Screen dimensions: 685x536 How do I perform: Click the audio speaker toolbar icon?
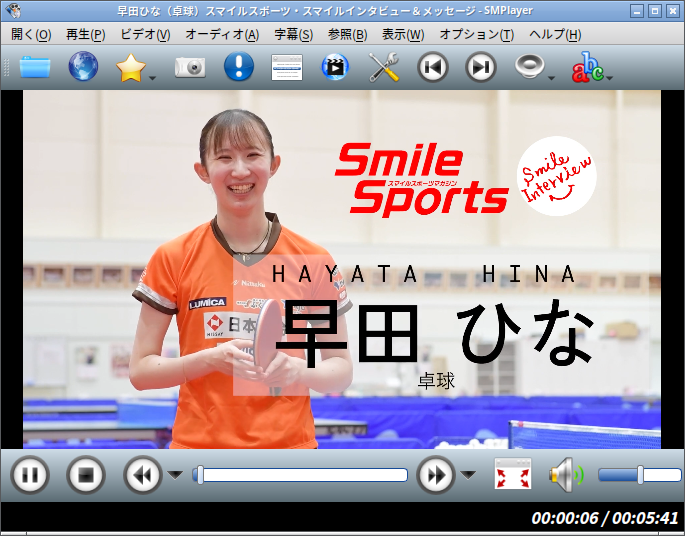529,66
